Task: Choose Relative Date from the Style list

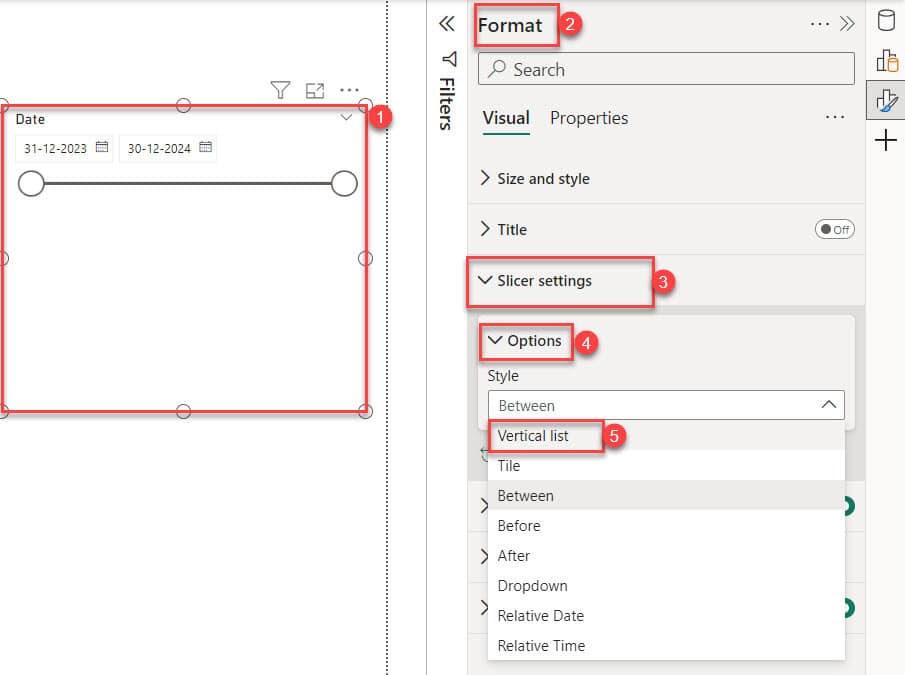Action: 666,616
